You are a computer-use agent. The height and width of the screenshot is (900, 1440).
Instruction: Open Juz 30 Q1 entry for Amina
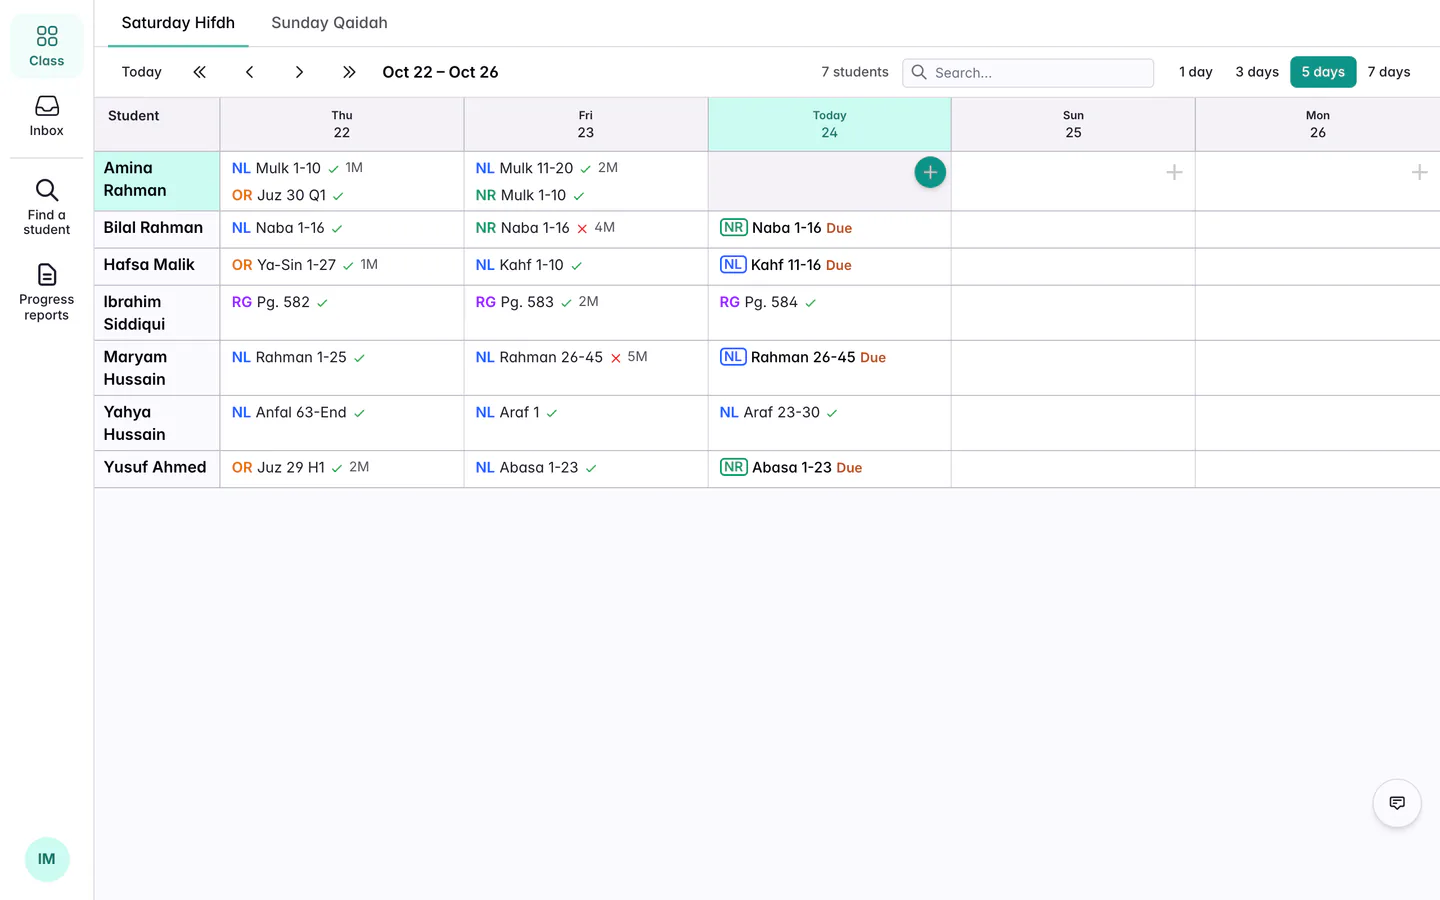click(x=288, y=195)
